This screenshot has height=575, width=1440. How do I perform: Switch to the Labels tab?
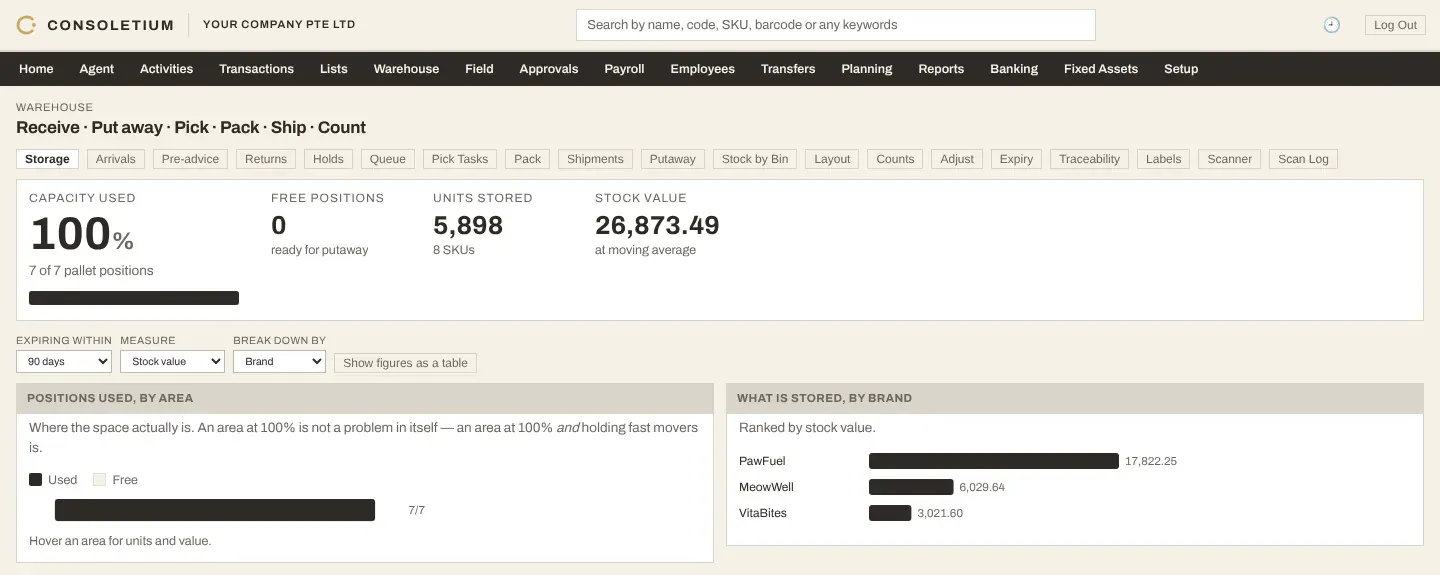pyautogui.click(x=1164, y=159)
